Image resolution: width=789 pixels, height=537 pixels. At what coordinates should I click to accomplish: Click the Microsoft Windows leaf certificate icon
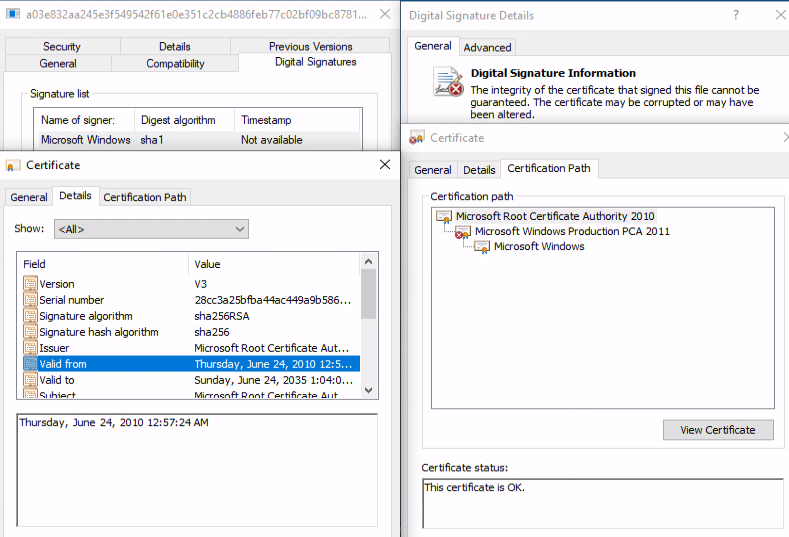click(x=482, y=247)
